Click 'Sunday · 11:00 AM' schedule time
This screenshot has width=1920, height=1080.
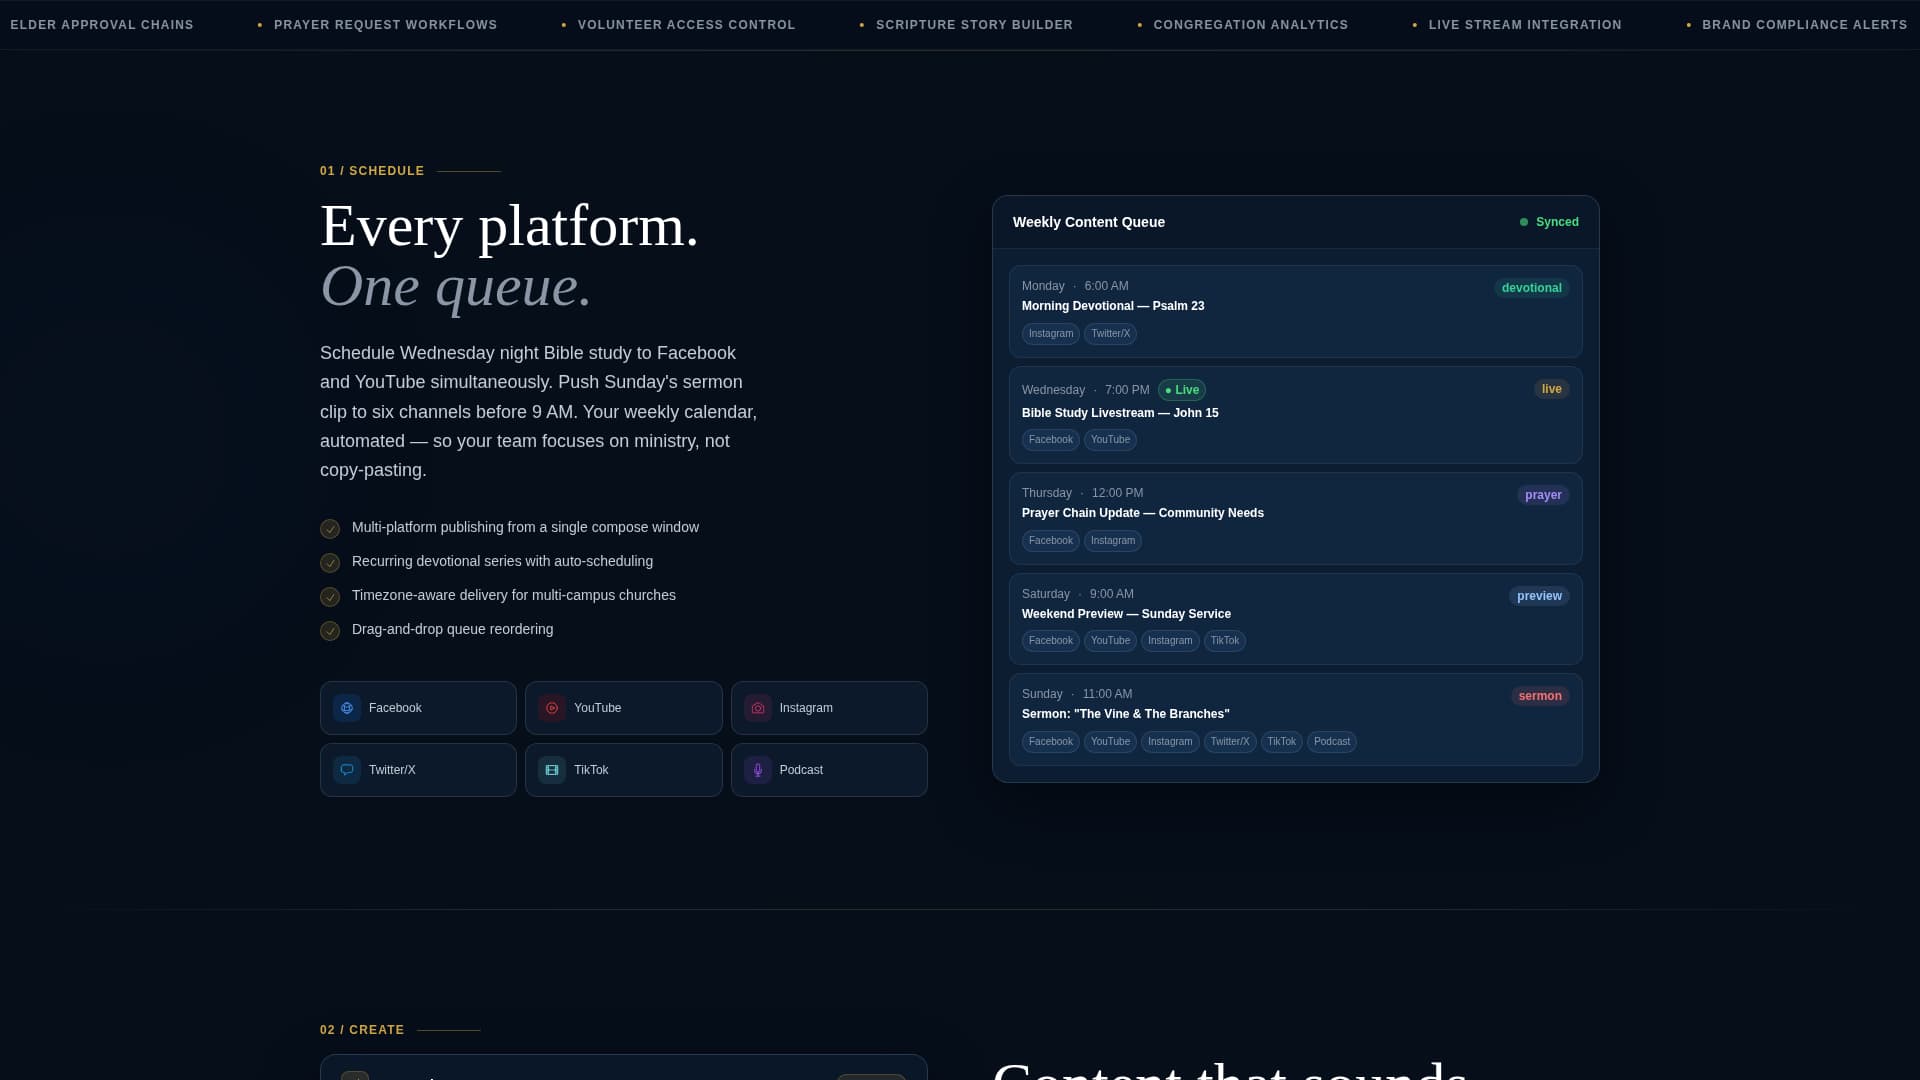point(1077,694)
